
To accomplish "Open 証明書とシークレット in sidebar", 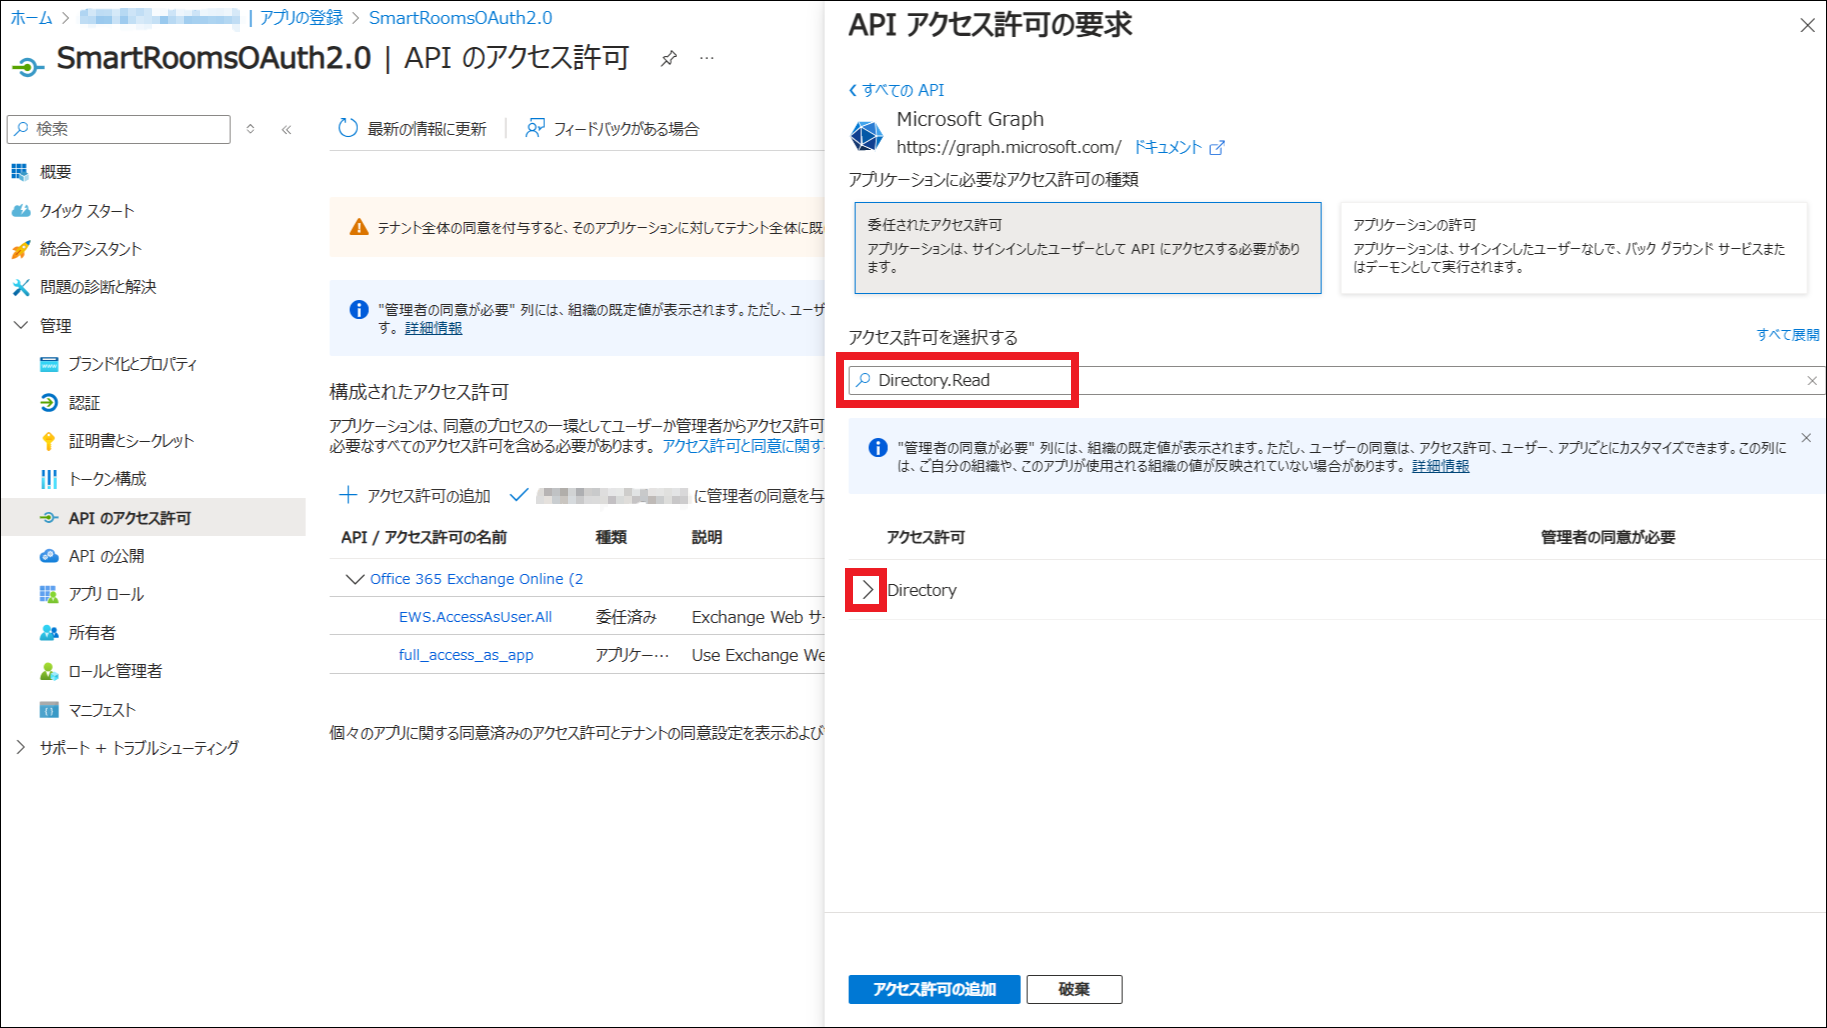I will (131, 441).
